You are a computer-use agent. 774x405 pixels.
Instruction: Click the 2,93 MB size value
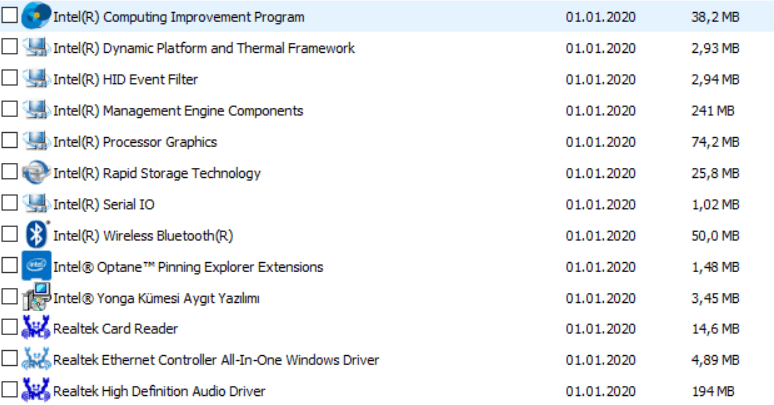pos(715,48)
